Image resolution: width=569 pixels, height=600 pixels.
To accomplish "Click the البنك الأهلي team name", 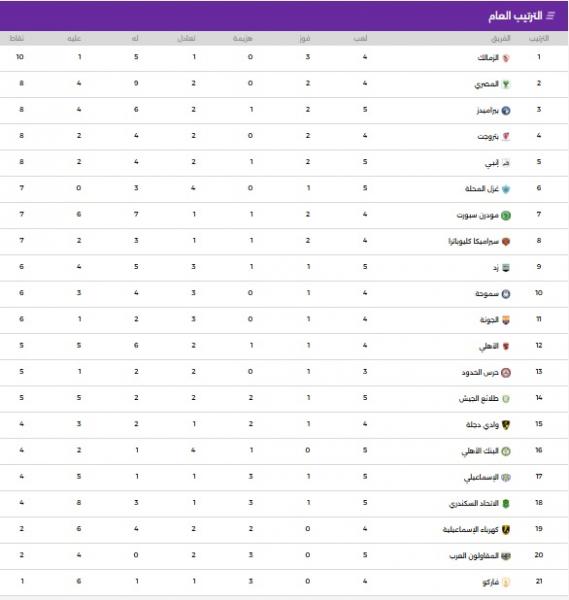I will pos(480,451).
